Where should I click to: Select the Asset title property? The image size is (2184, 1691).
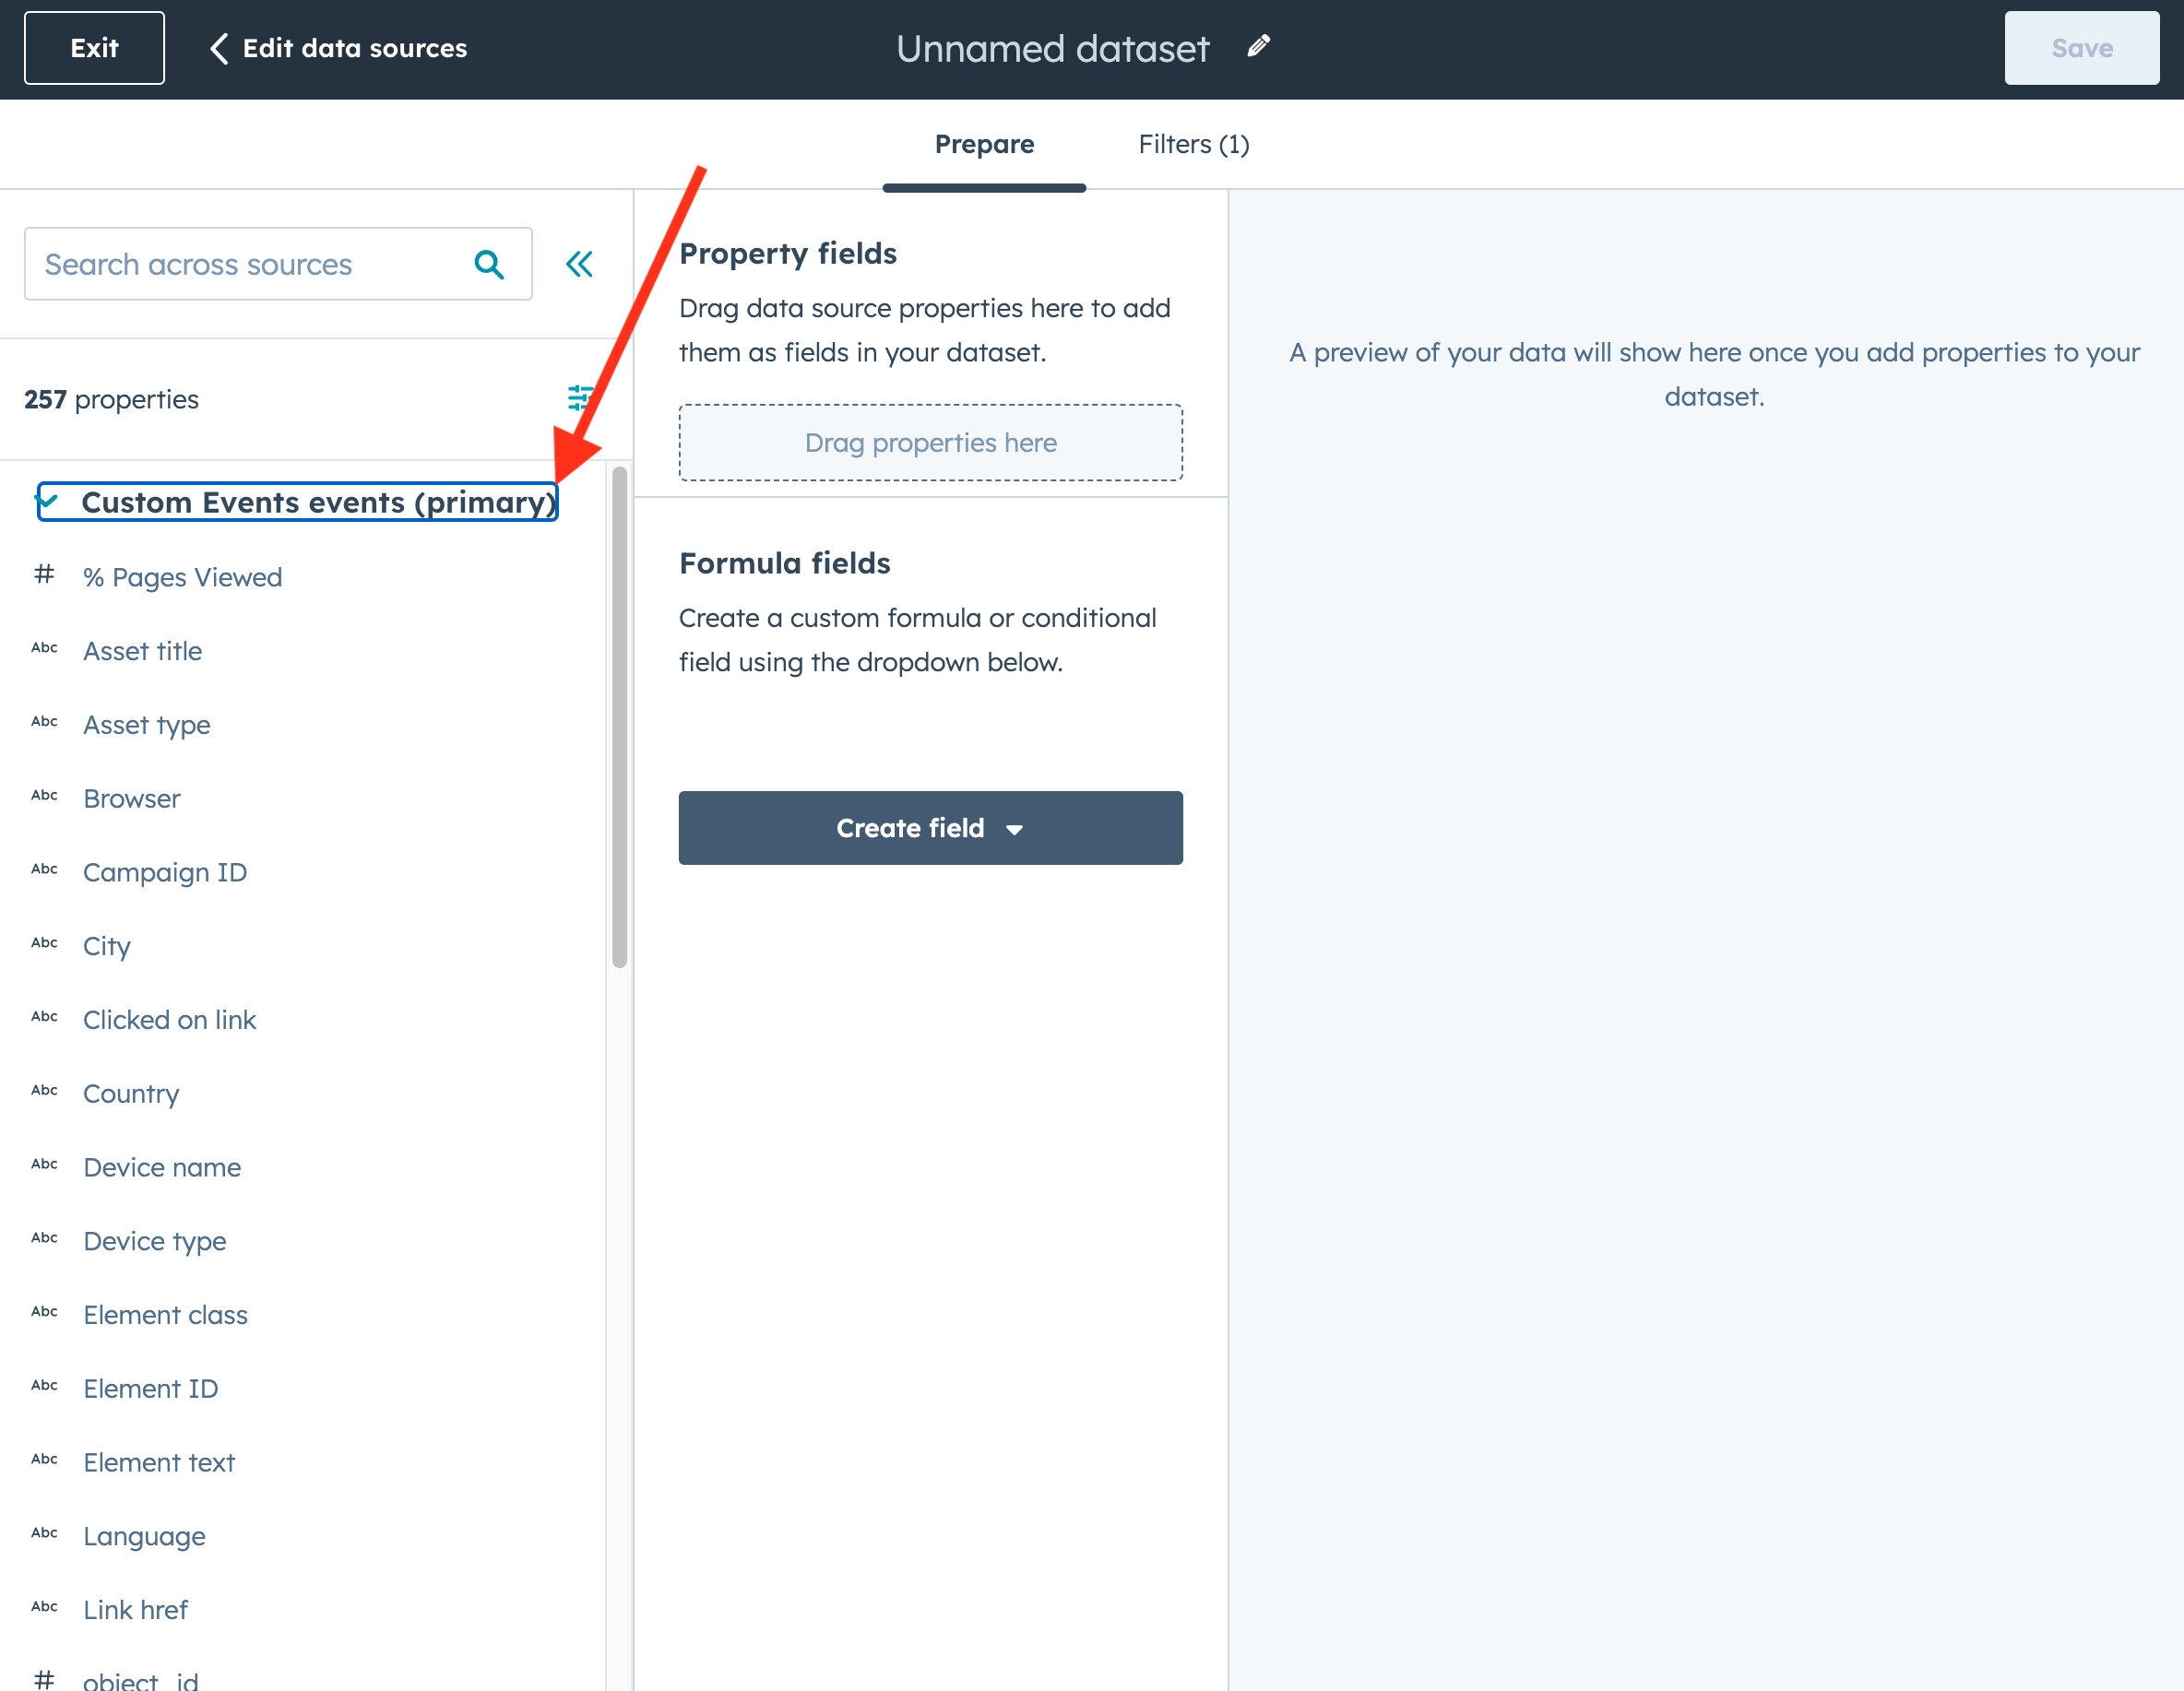pos(142,651)
